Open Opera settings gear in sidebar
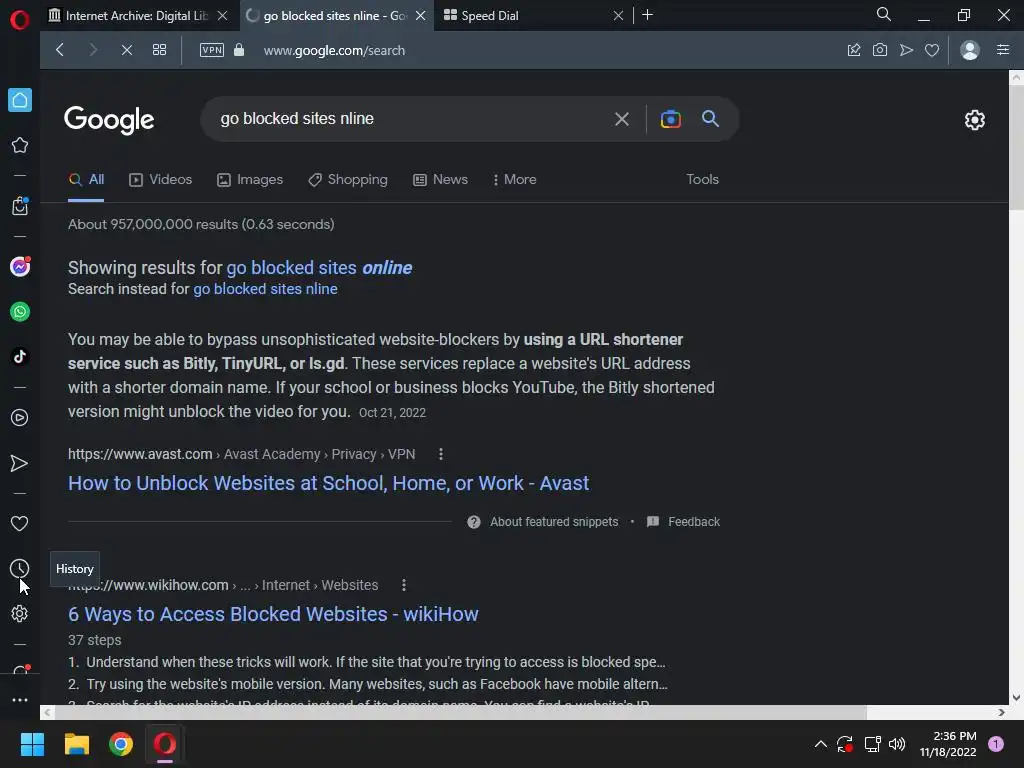The height and width of the screenshot is (768, 1024). (20, 614)
